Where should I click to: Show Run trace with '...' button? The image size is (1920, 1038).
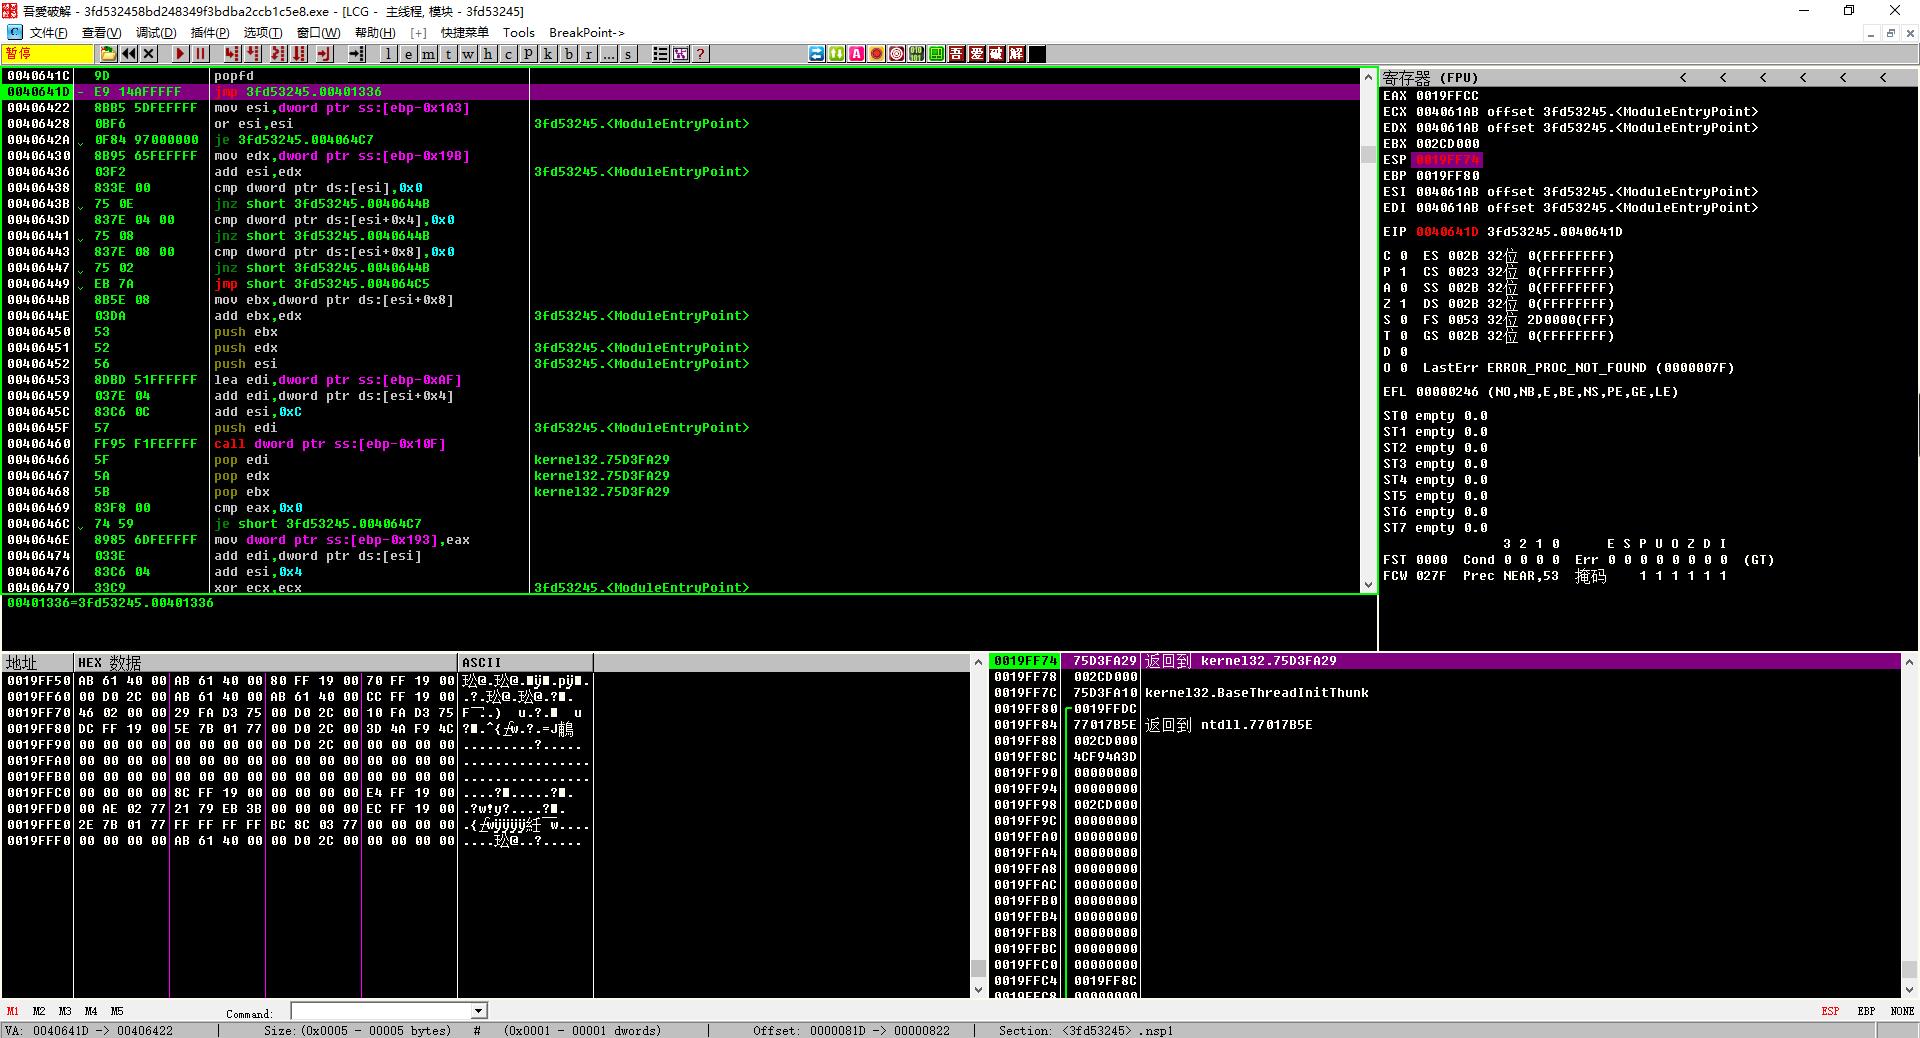(x=608, y=54)
